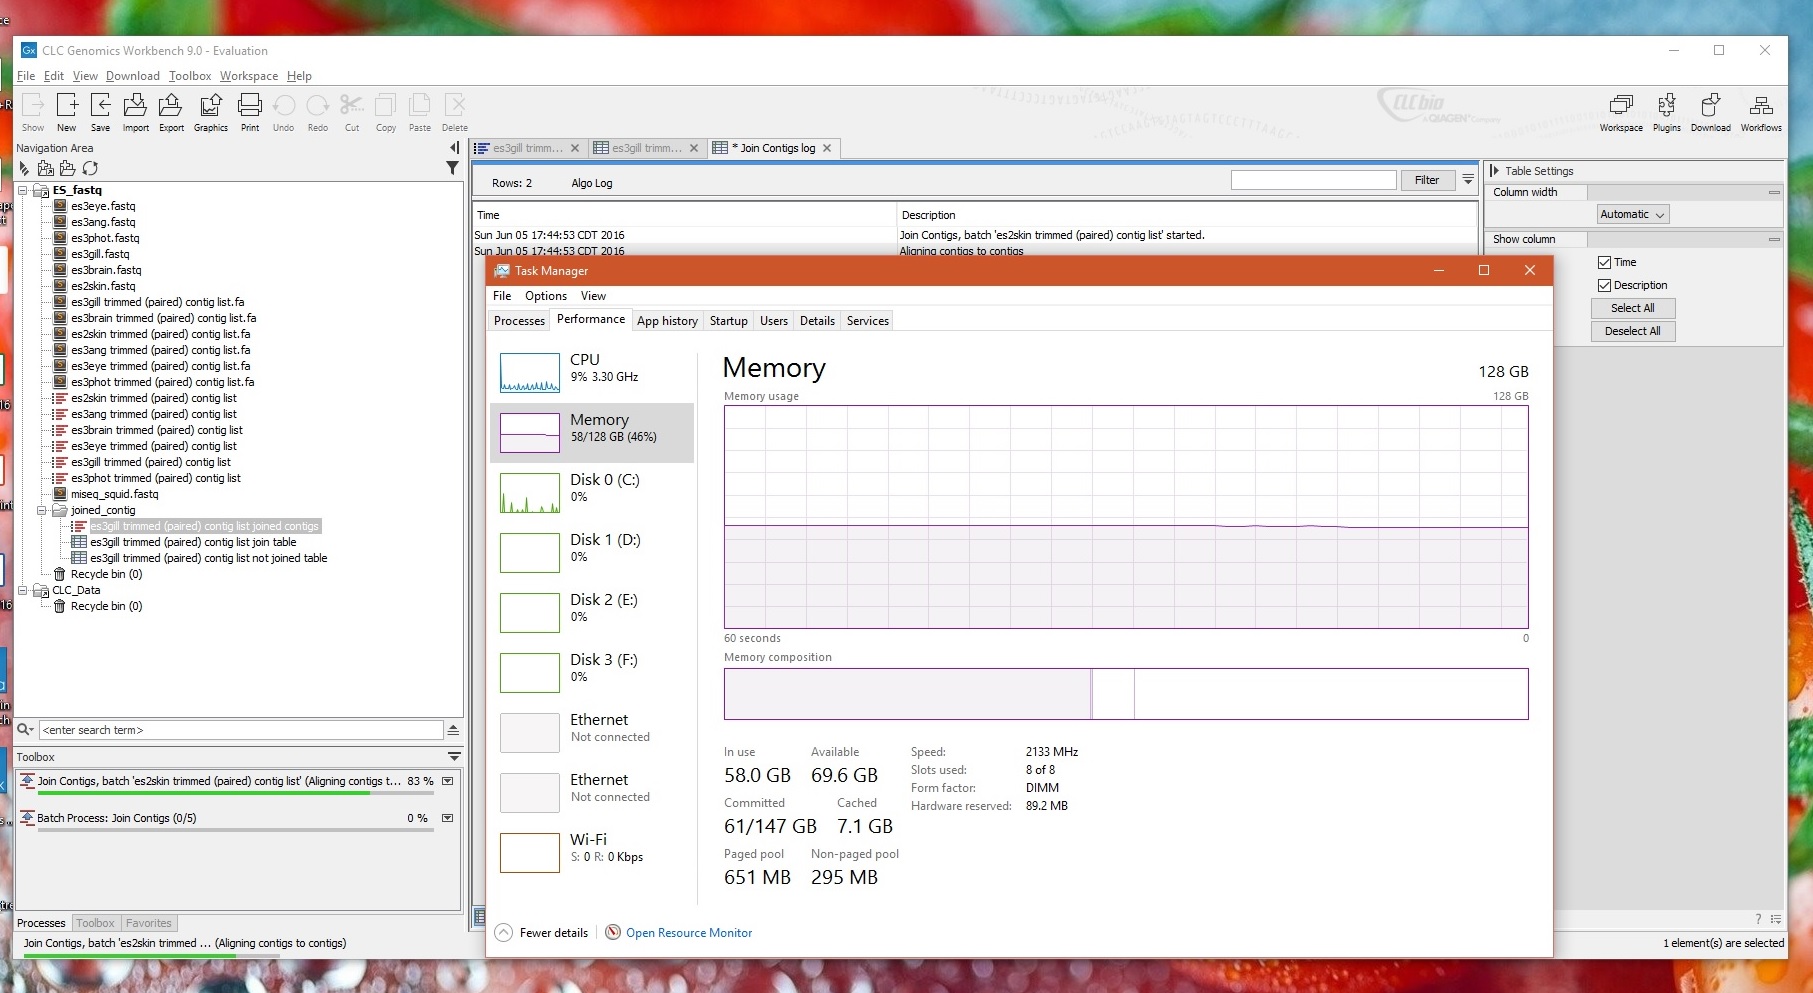The width and height of the screenshot is (1813, 993).
Task: Click the filter text field in log table
Action: tap(1313, 180)
